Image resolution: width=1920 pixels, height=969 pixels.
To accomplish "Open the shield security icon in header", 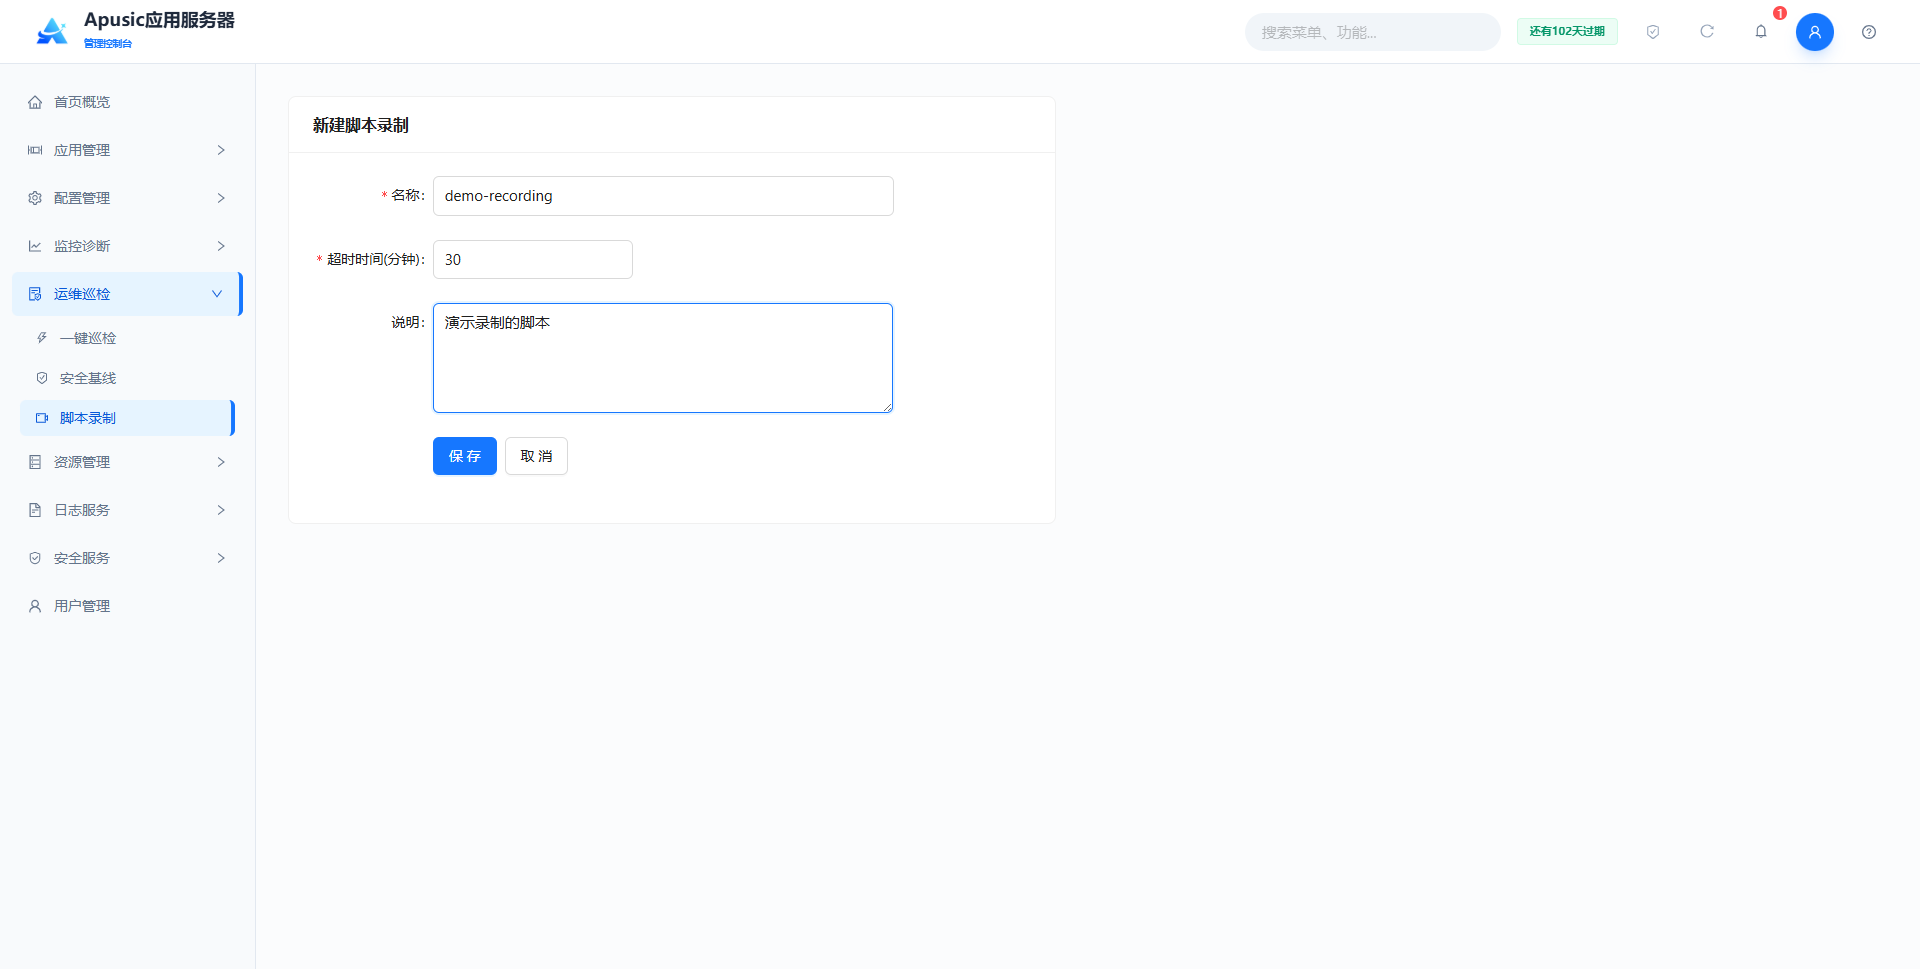I will [x=1653, y=32].
